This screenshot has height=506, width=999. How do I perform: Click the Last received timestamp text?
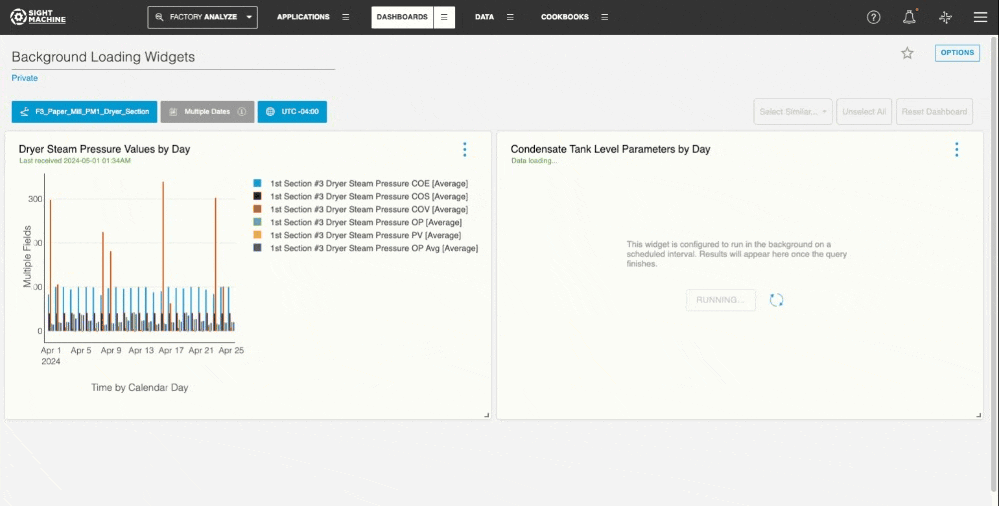pos(75,161)
